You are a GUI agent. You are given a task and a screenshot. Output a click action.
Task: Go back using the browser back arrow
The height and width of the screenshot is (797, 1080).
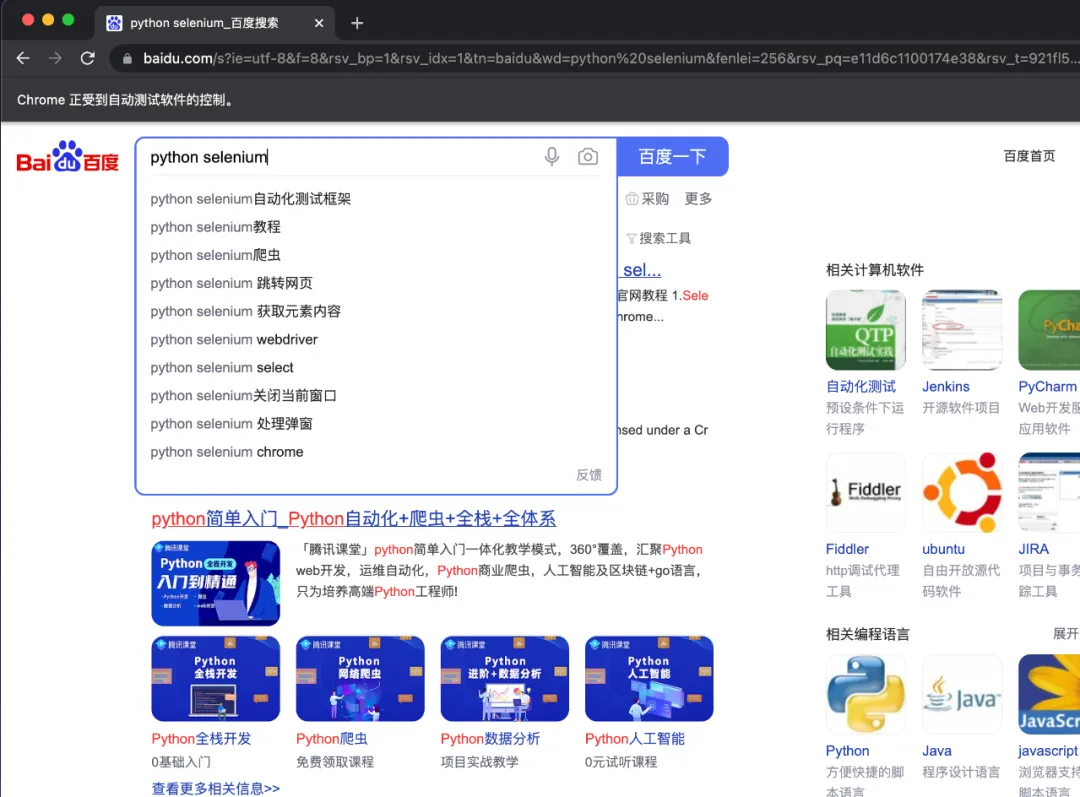pyautogui.click(x=23, y=58)
